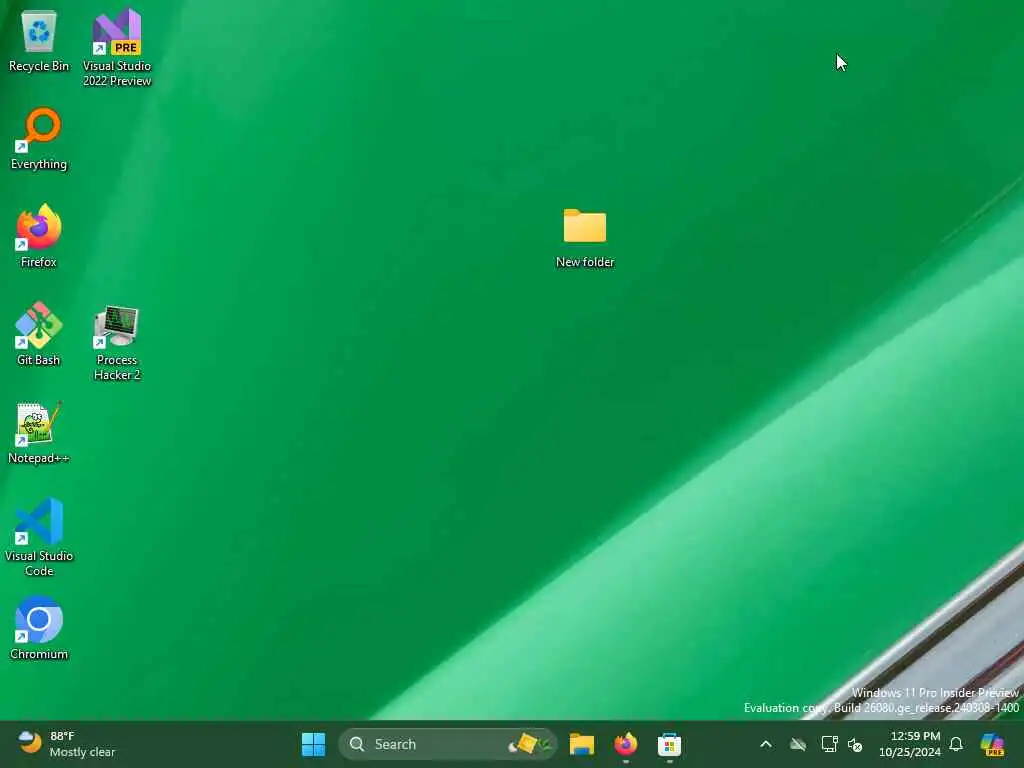The height and width of the screenshot is (768, 1024).
Task: Click the muted volume tray icon
Action: tap(855, 744)
